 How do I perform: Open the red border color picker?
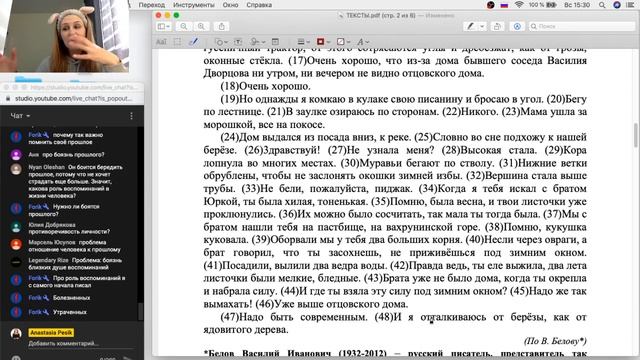[x=323, y=42]
